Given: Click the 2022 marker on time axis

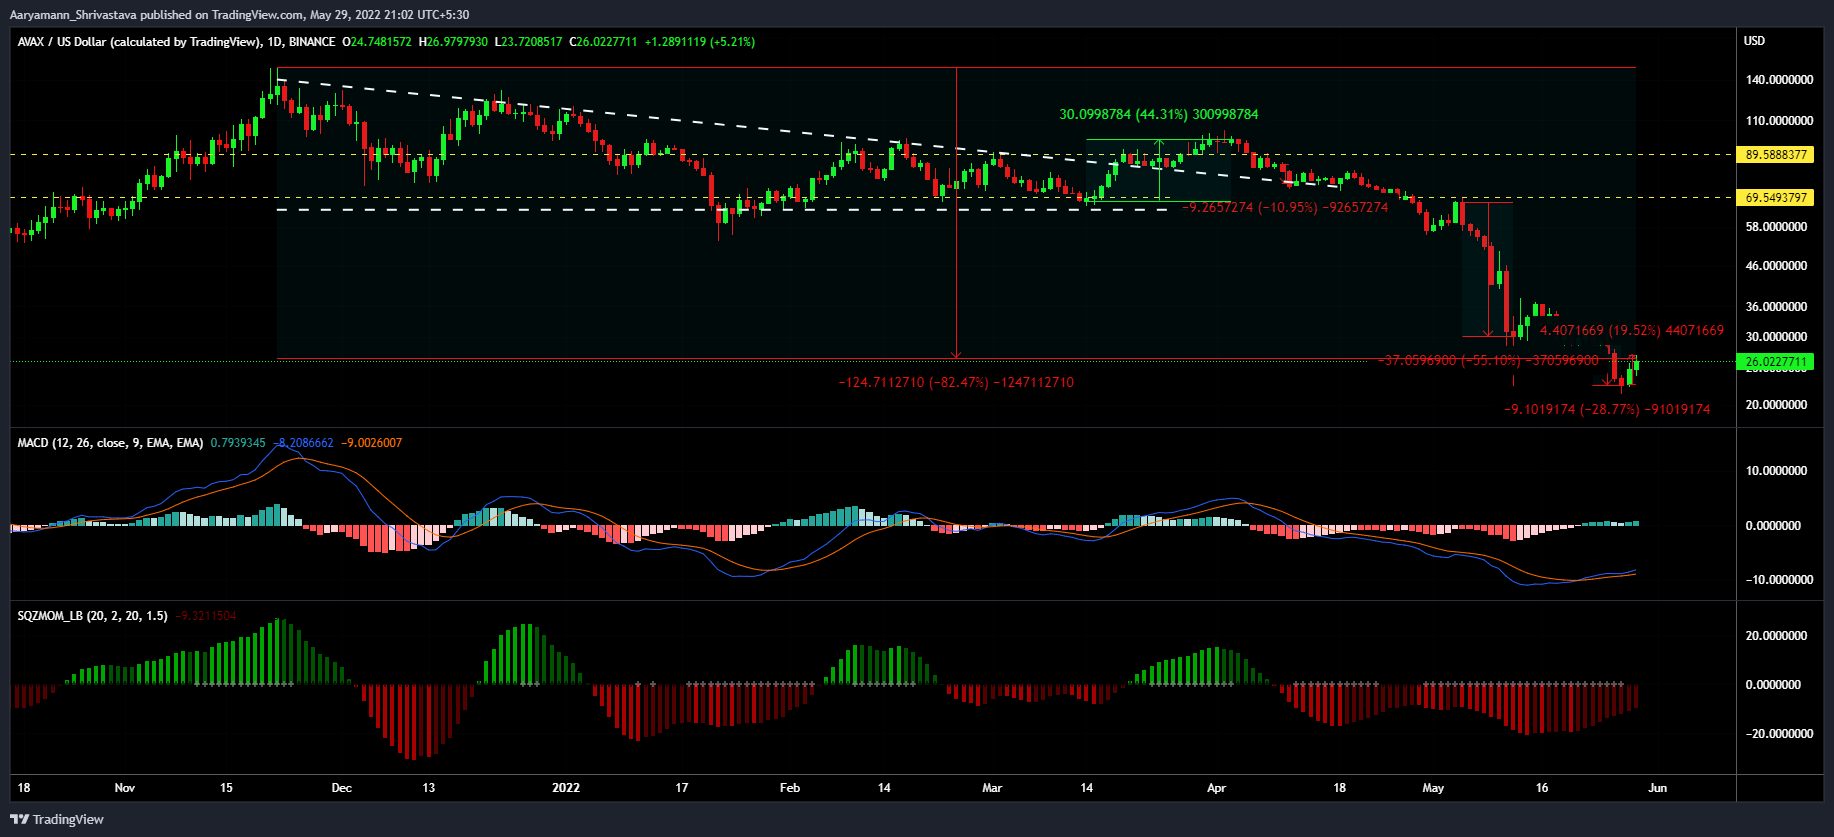Looking at the screenshot, I should click(x=566, y=788).
